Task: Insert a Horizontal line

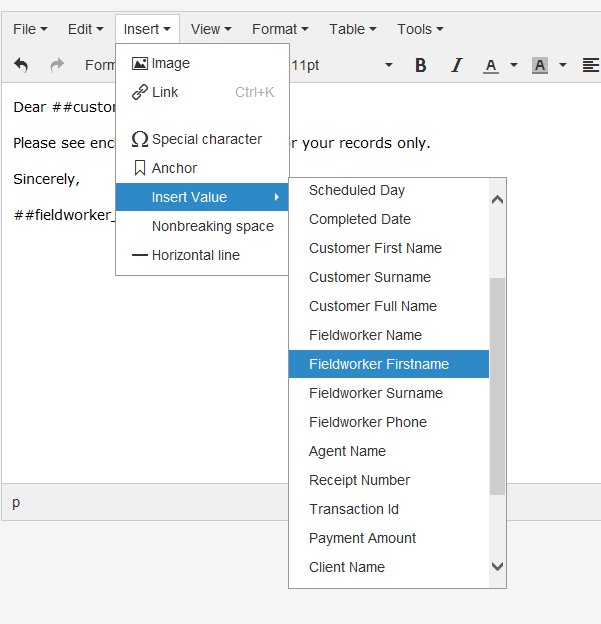Action: coord(195,255)
